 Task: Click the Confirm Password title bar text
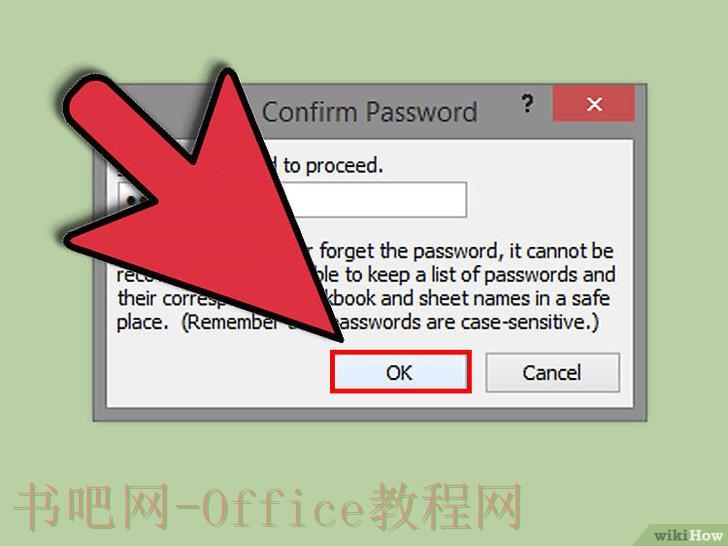click(370, 112)
